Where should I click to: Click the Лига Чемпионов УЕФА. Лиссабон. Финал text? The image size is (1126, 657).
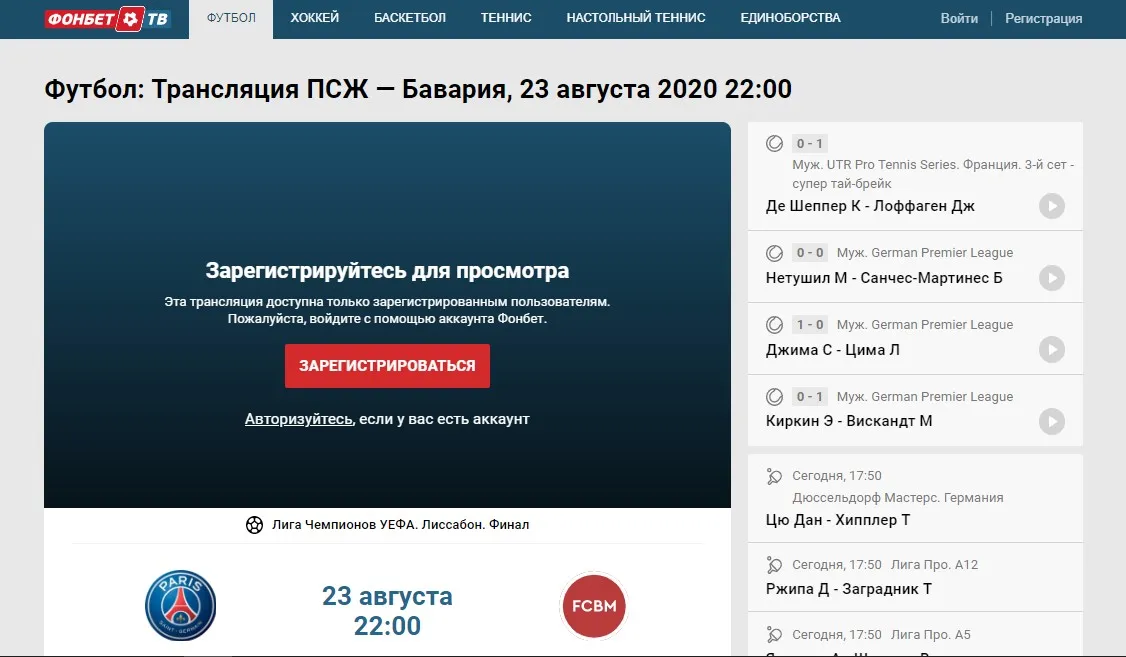pyautogui.click(x=400, y=525)
